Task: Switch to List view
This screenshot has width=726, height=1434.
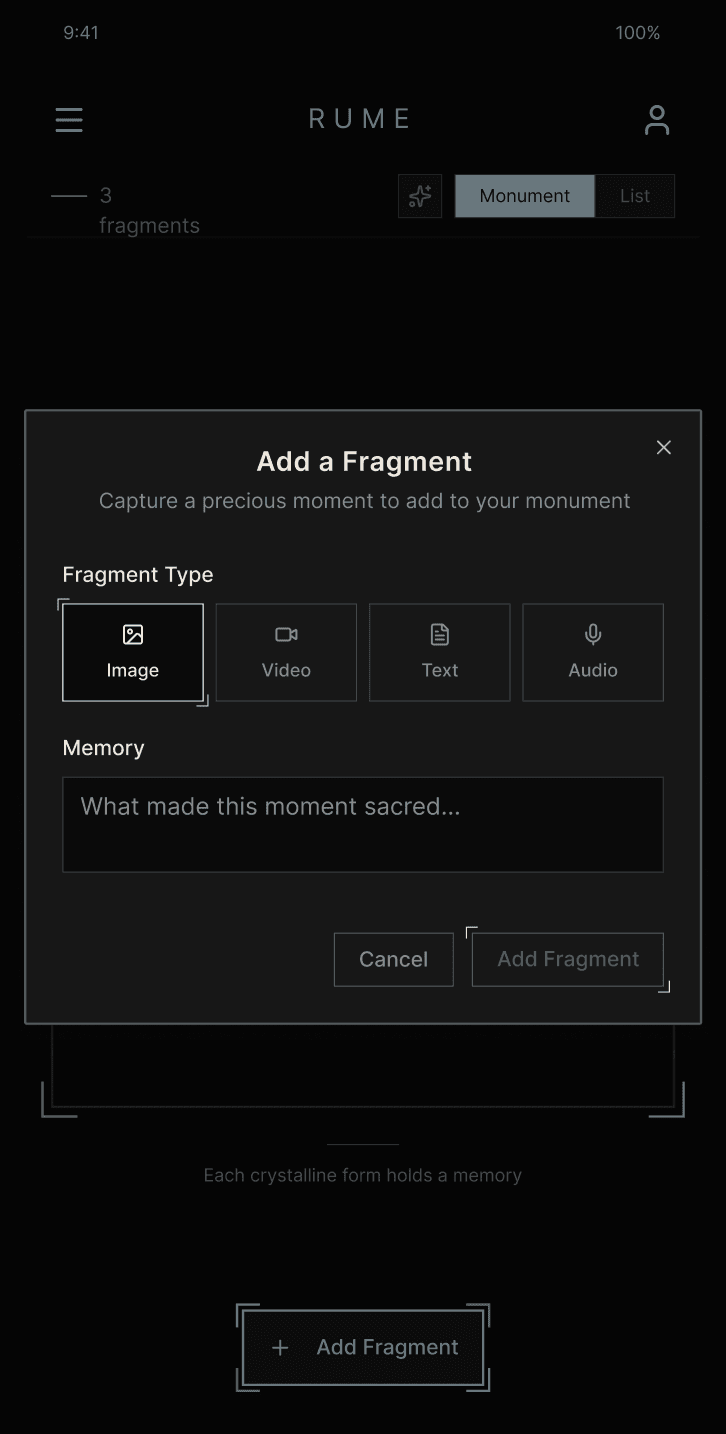Action: (635, 196)
